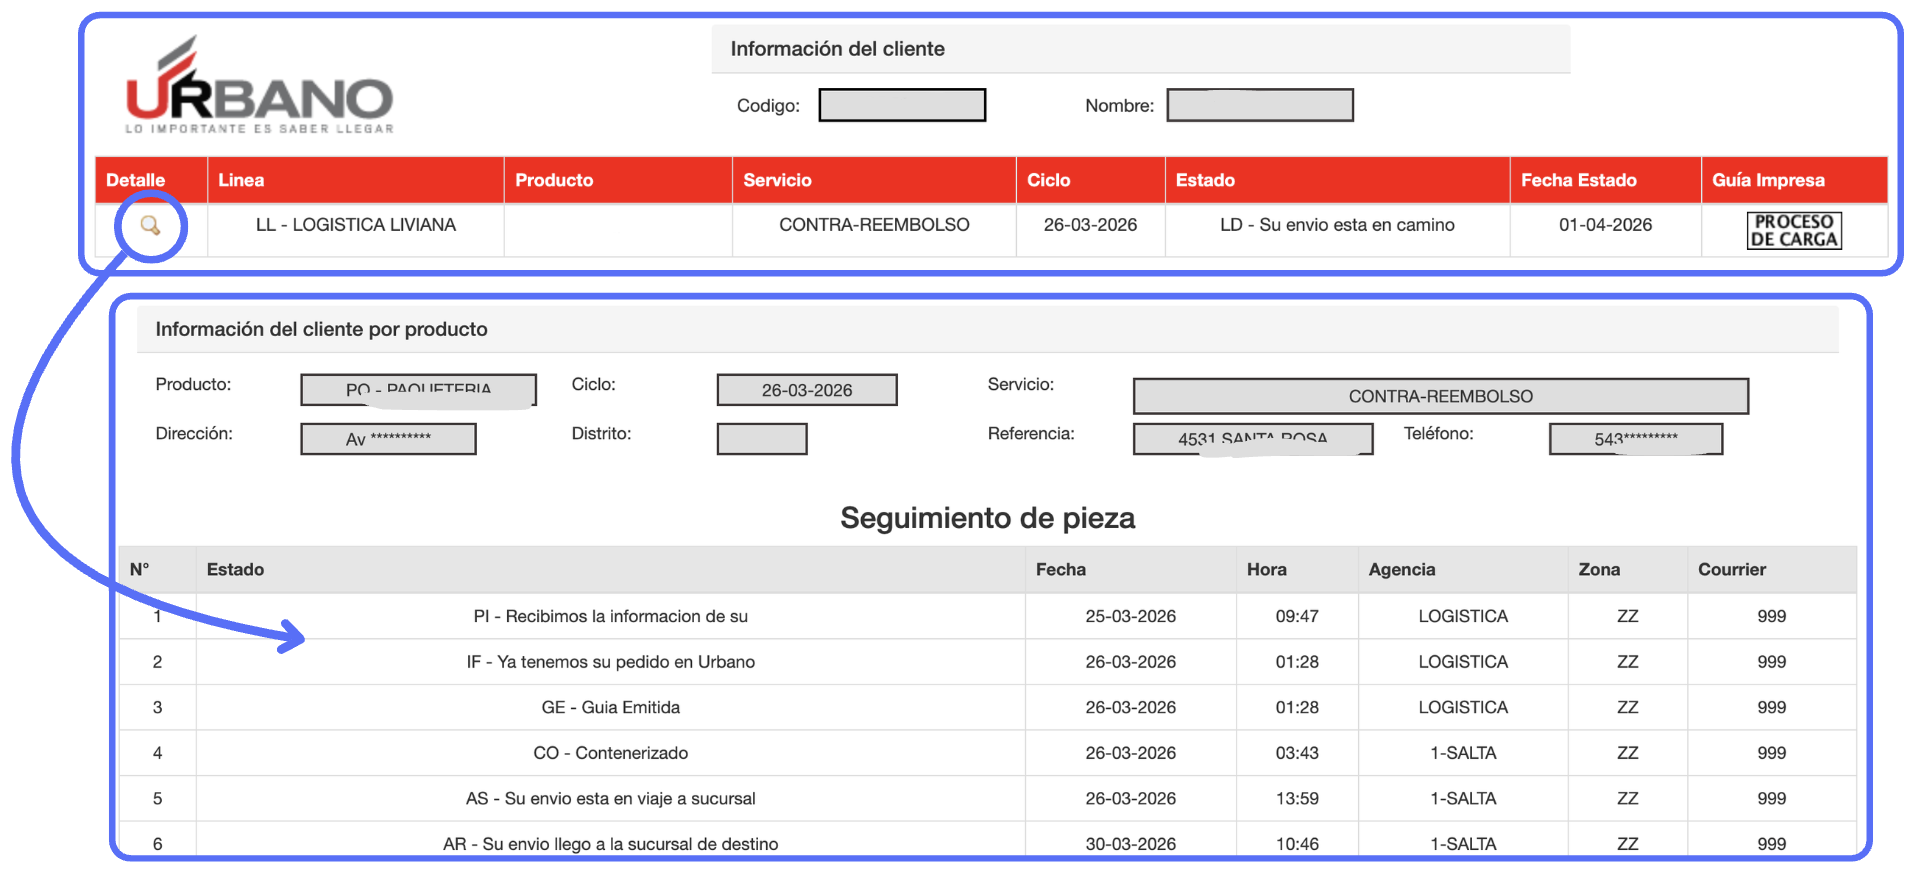Click the Codigo input field

(x=901, y=105)
